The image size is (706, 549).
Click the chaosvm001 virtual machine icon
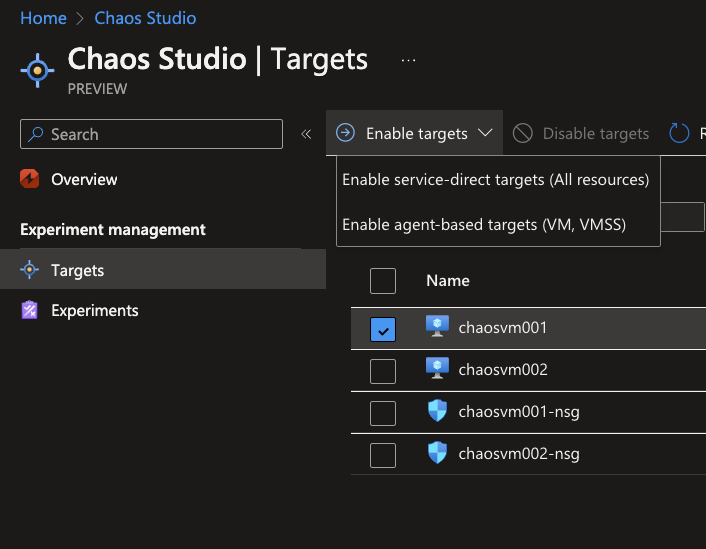[x=437, y=327]
